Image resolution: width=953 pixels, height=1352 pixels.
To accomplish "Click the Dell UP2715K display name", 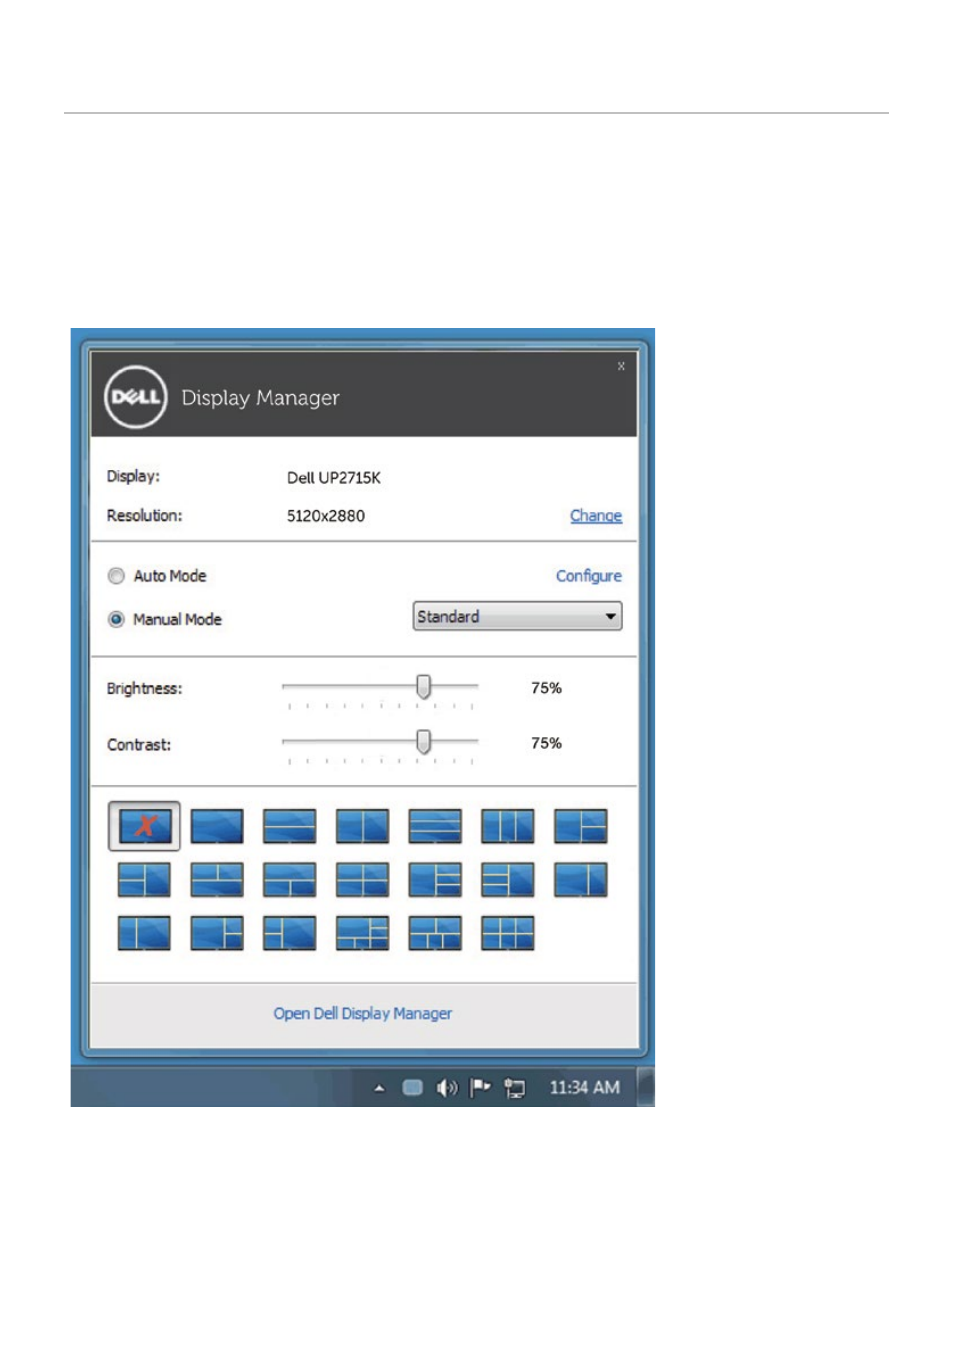I will tap(334, 478).
